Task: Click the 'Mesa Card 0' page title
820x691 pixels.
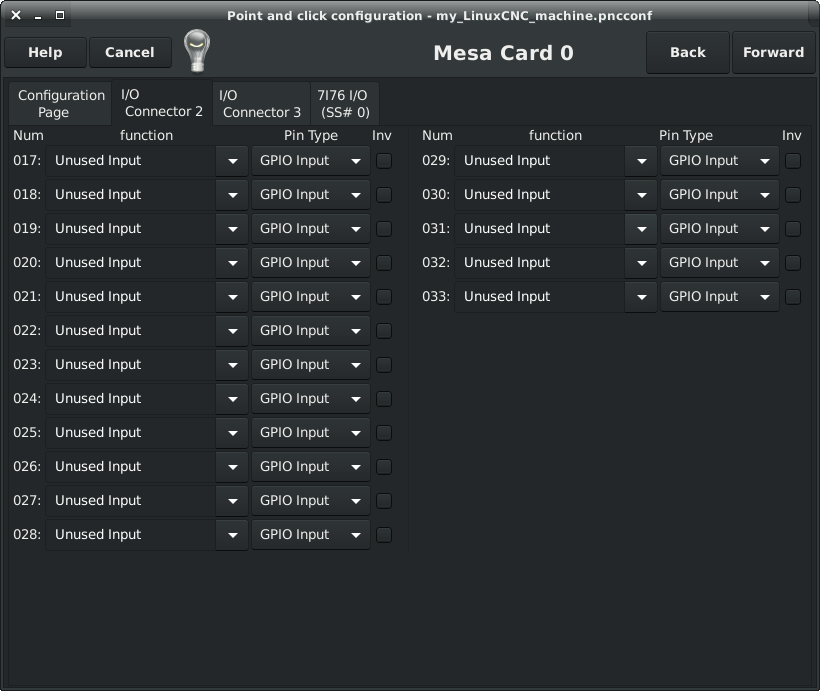Action: tap(504, 53)
